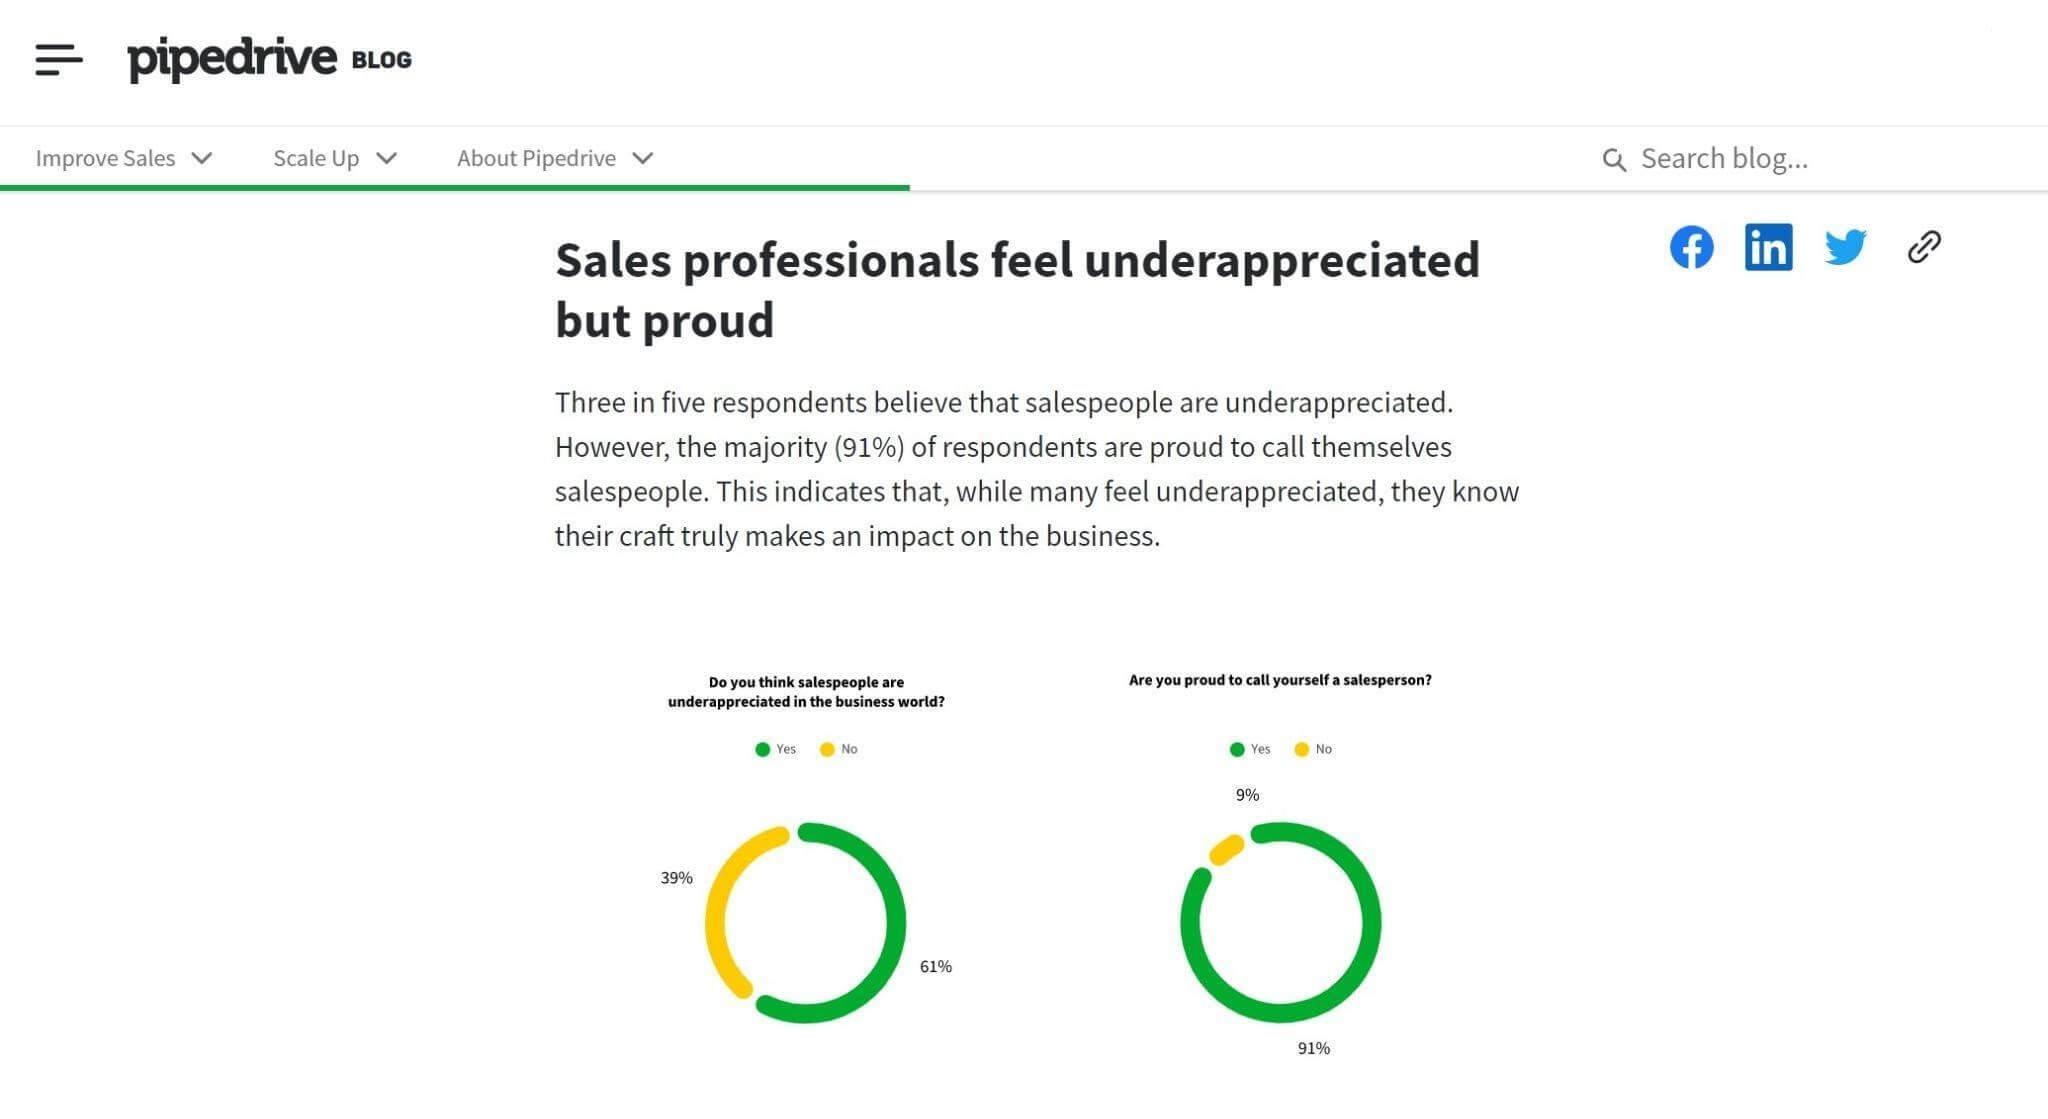
Task: Toggle No legend in underappreciated chart
Action: pos(838,749)
